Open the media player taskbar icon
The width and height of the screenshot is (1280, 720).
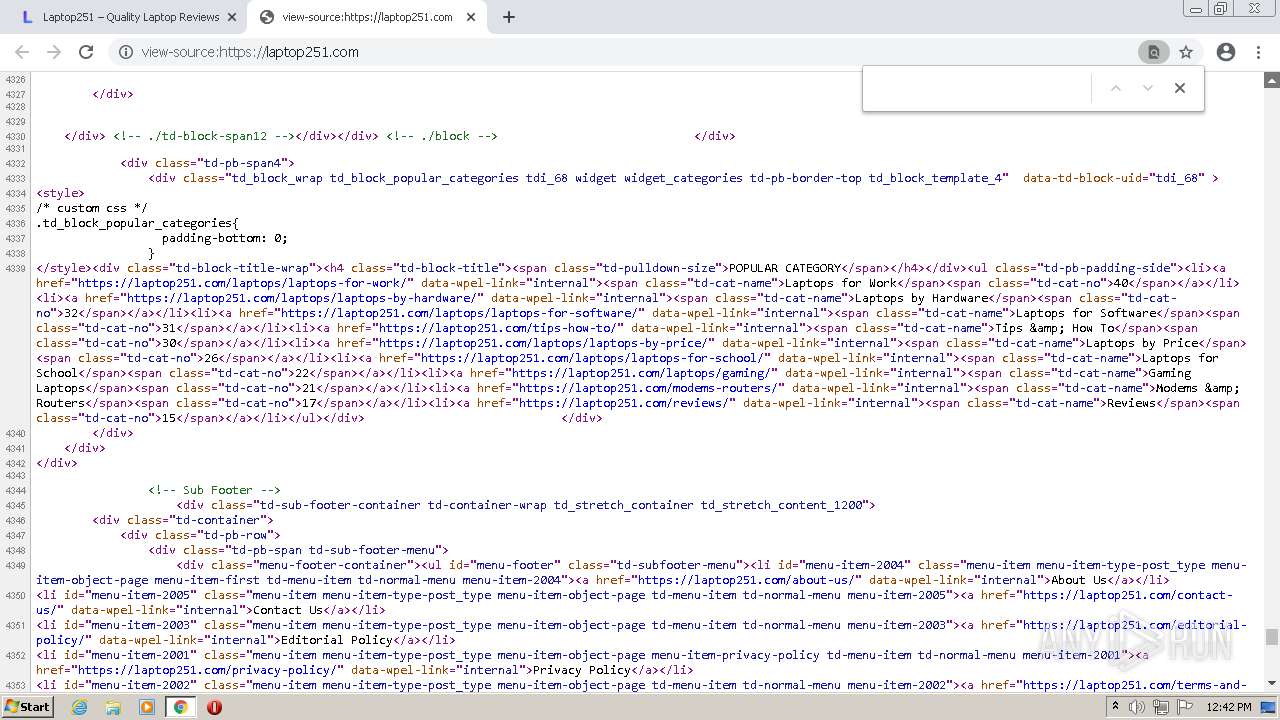point(147,707)
